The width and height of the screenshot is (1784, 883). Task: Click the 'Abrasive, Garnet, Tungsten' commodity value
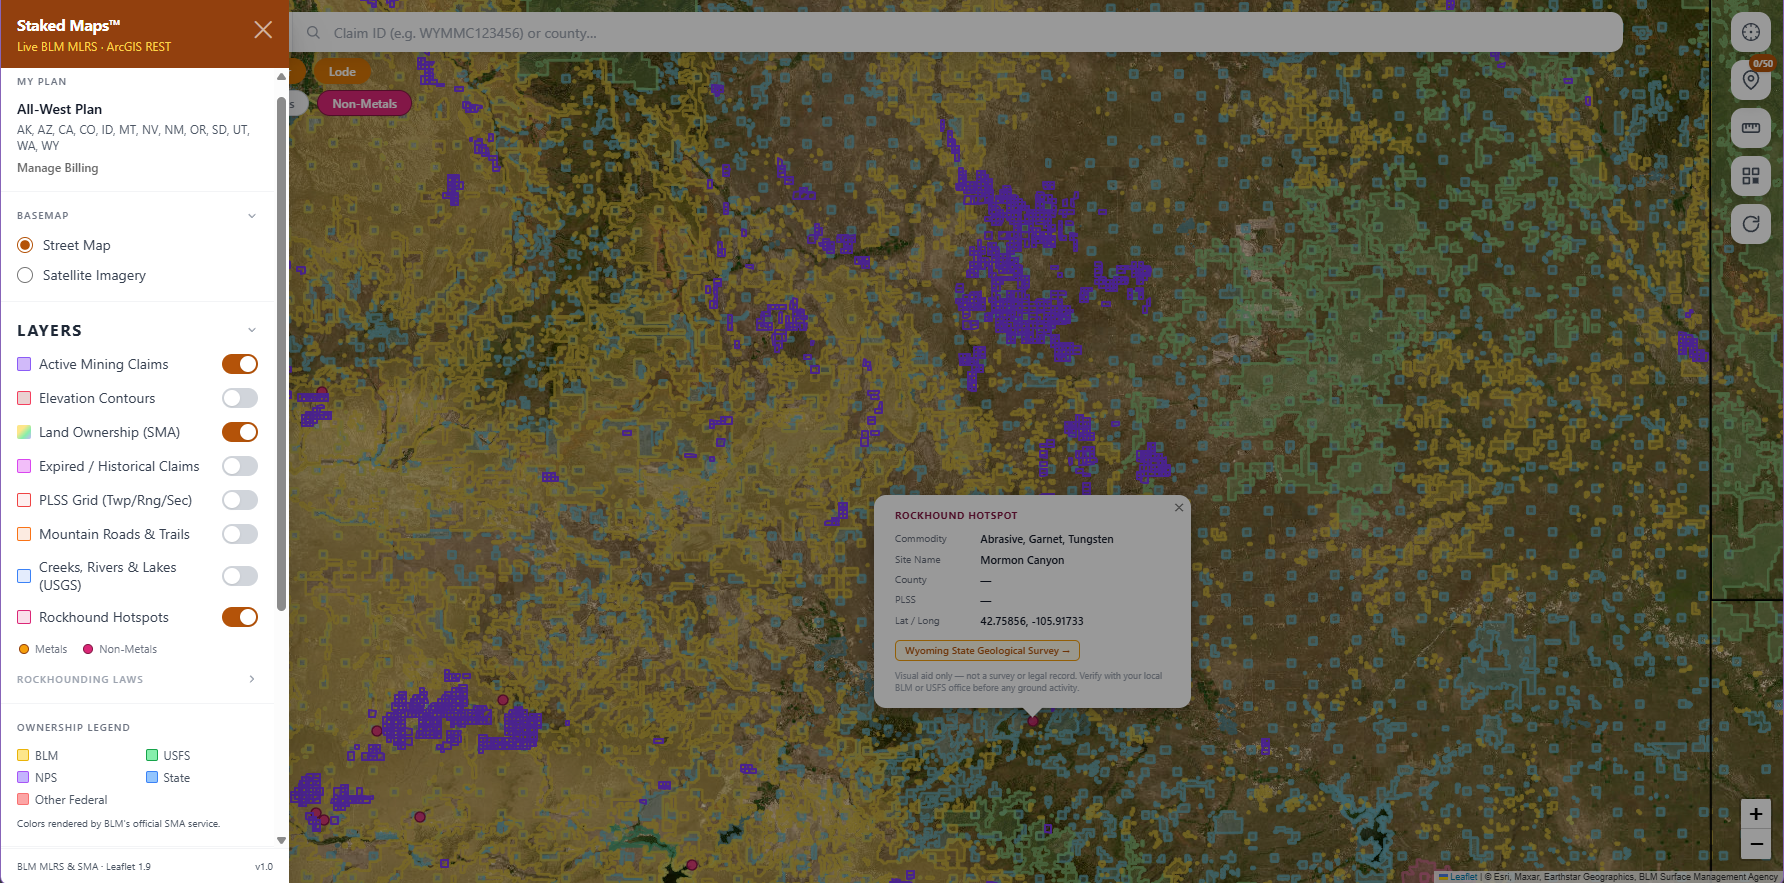coord(1047,539)
